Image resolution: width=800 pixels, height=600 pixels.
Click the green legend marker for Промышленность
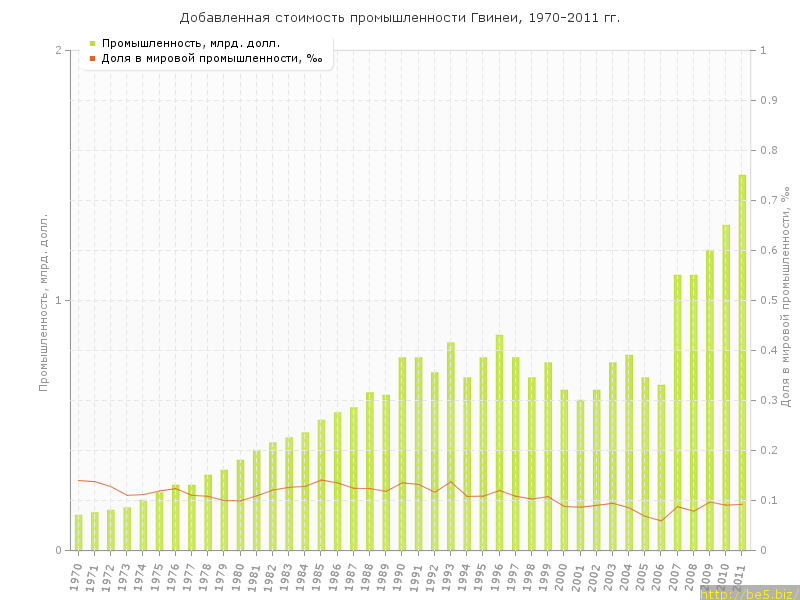(93, 43)
